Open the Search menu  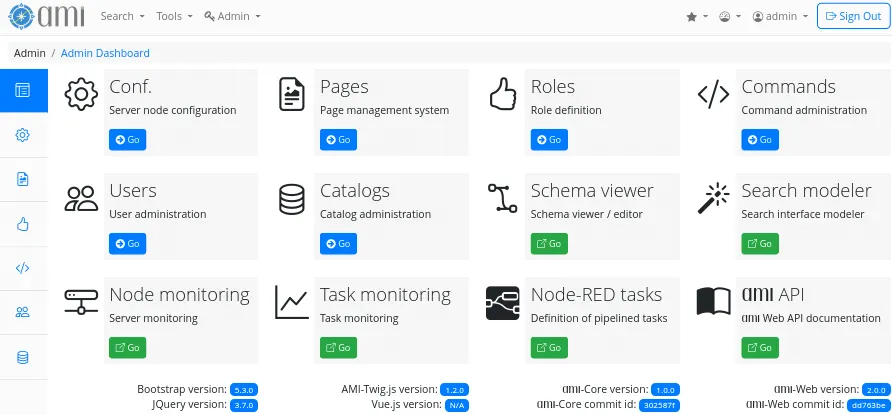tap(122, 17)
